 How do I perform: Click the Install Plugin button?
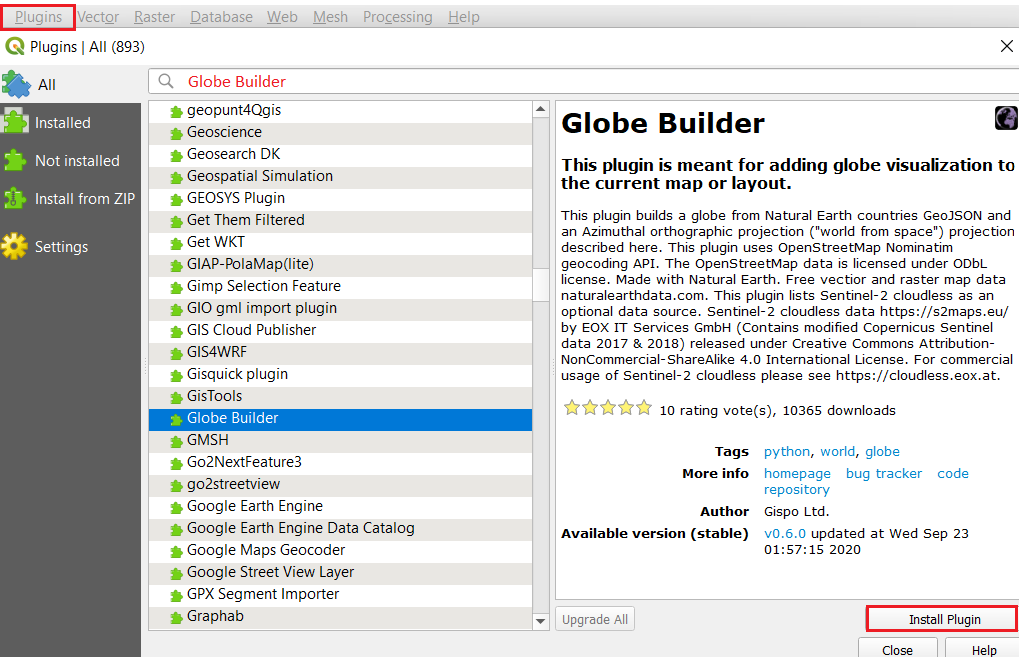942,619
